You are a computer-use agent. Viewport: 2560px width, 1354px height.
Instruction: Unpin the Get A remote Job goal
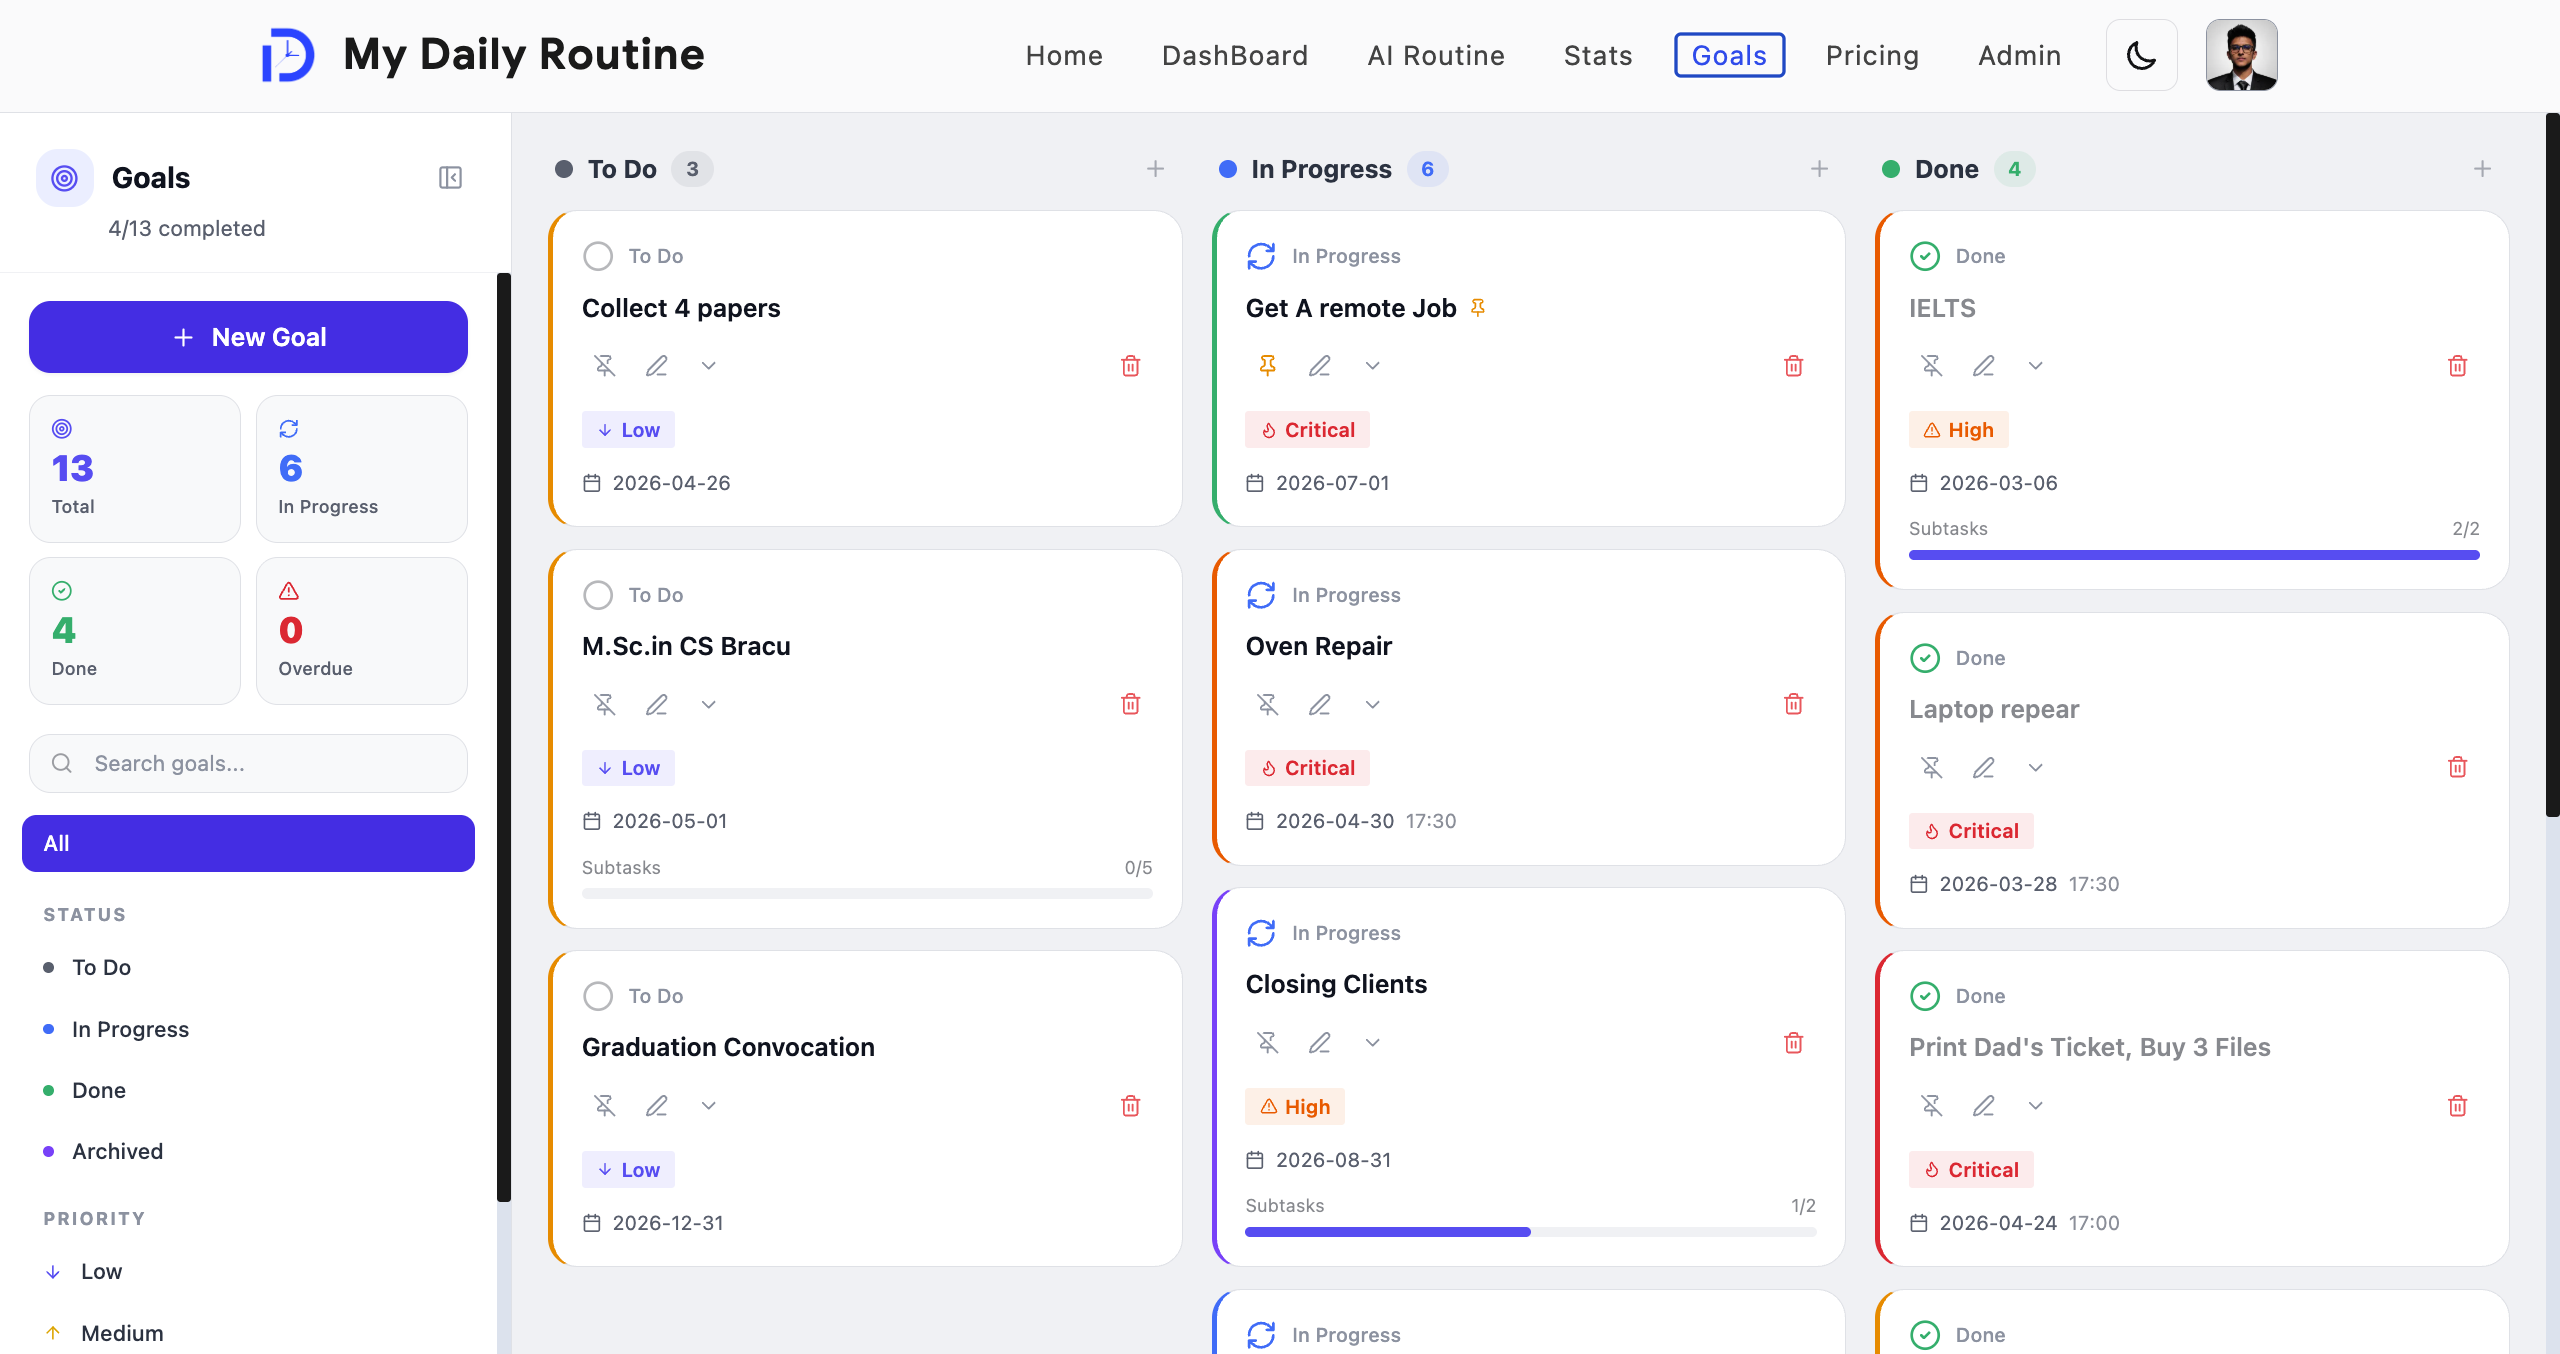1268,366
